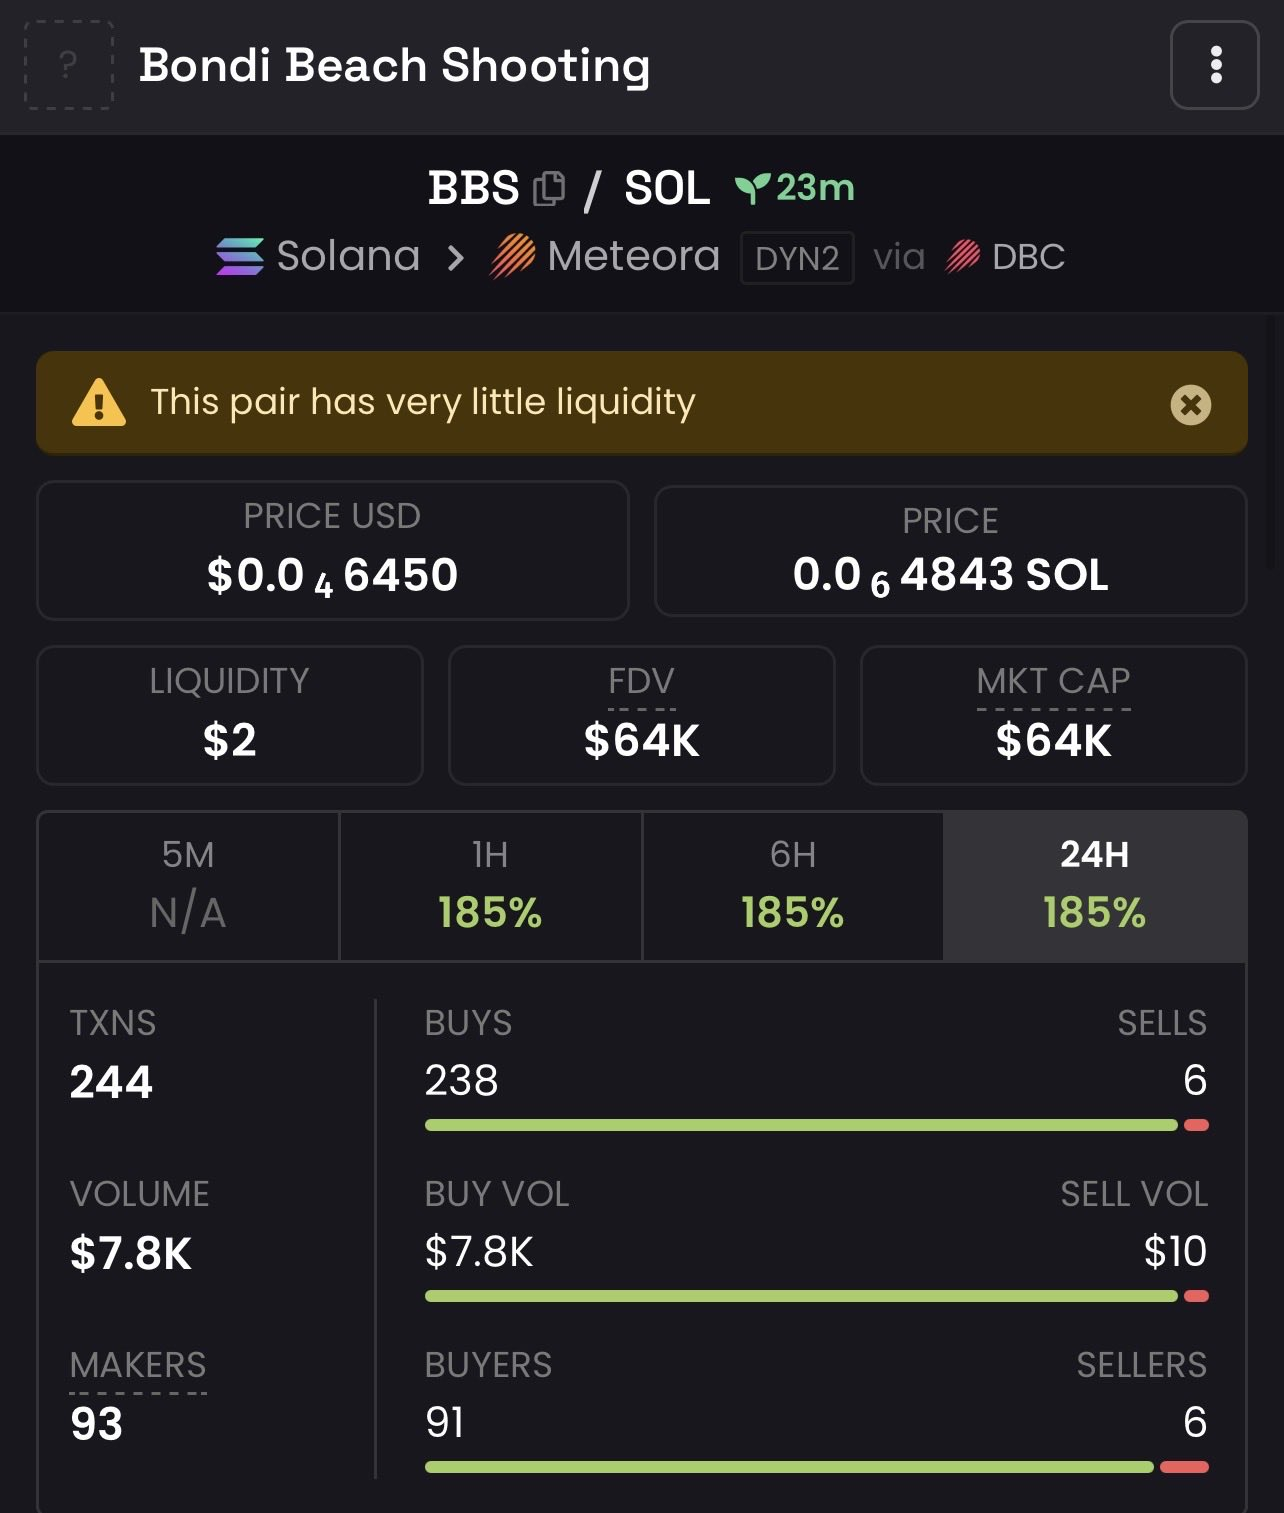Select the 6H timeframe tab
This screenshot has width=1284, height=1513.
pos(792,886)
